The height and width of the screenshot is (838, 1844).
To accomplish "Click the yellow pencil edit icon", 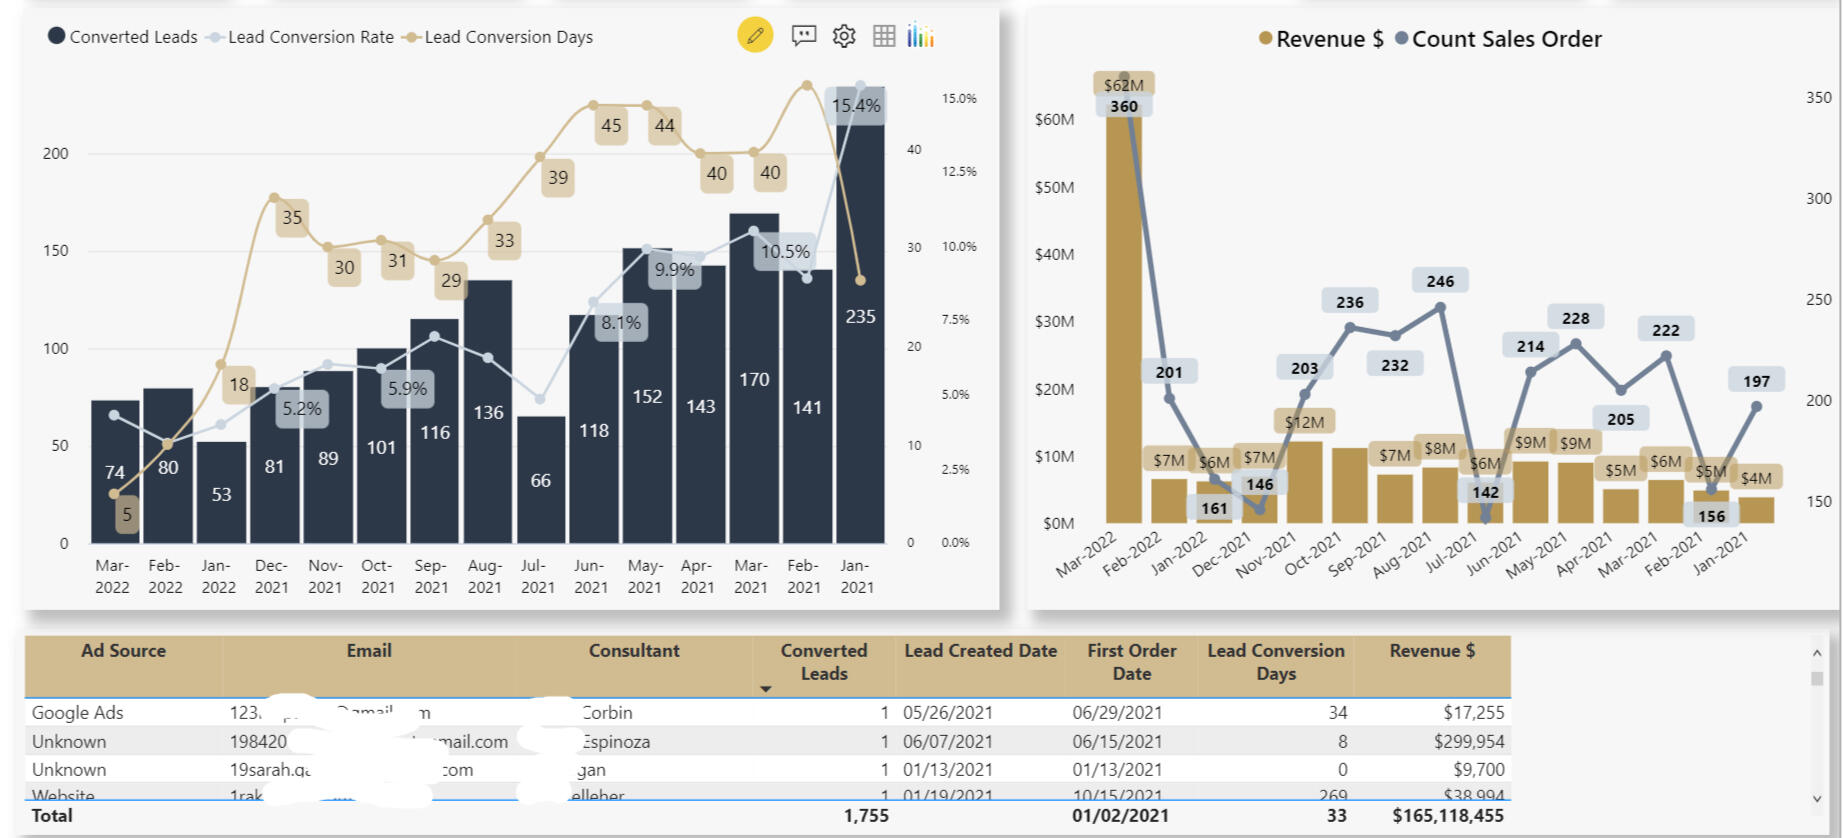I will pyautogui.click(x=755, y=36).
